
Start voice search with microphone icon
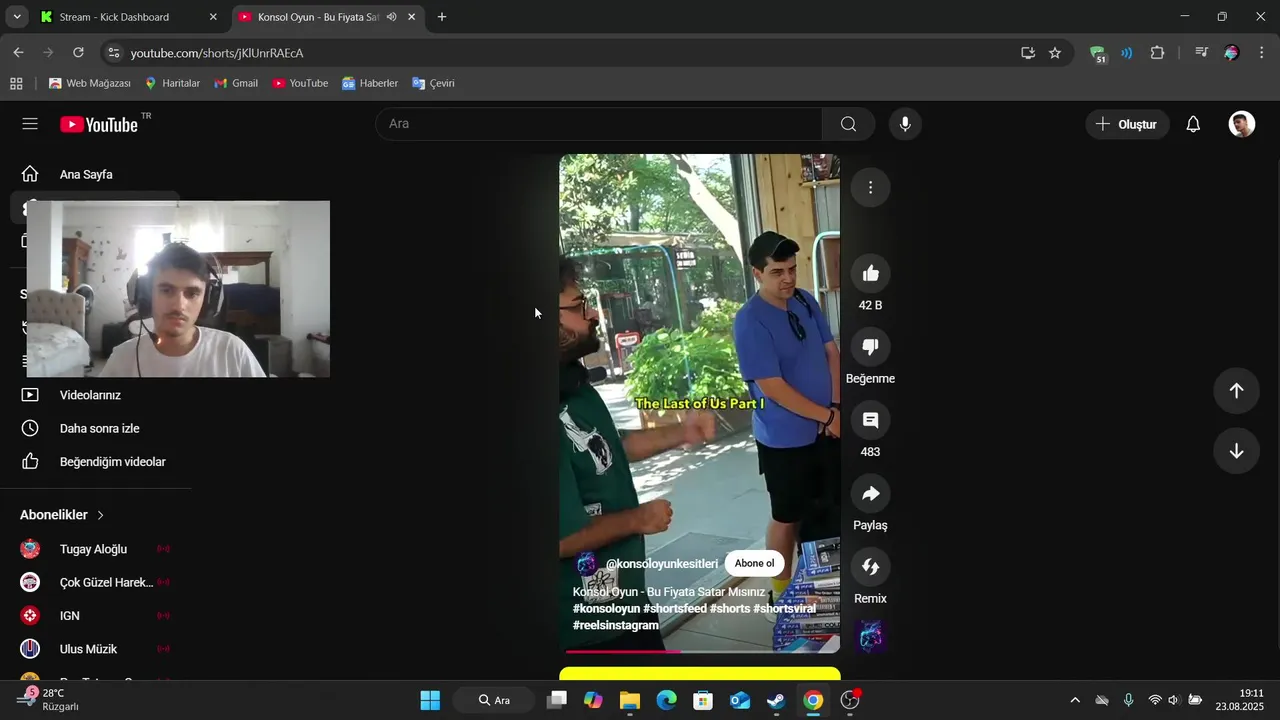coord(905,124)
